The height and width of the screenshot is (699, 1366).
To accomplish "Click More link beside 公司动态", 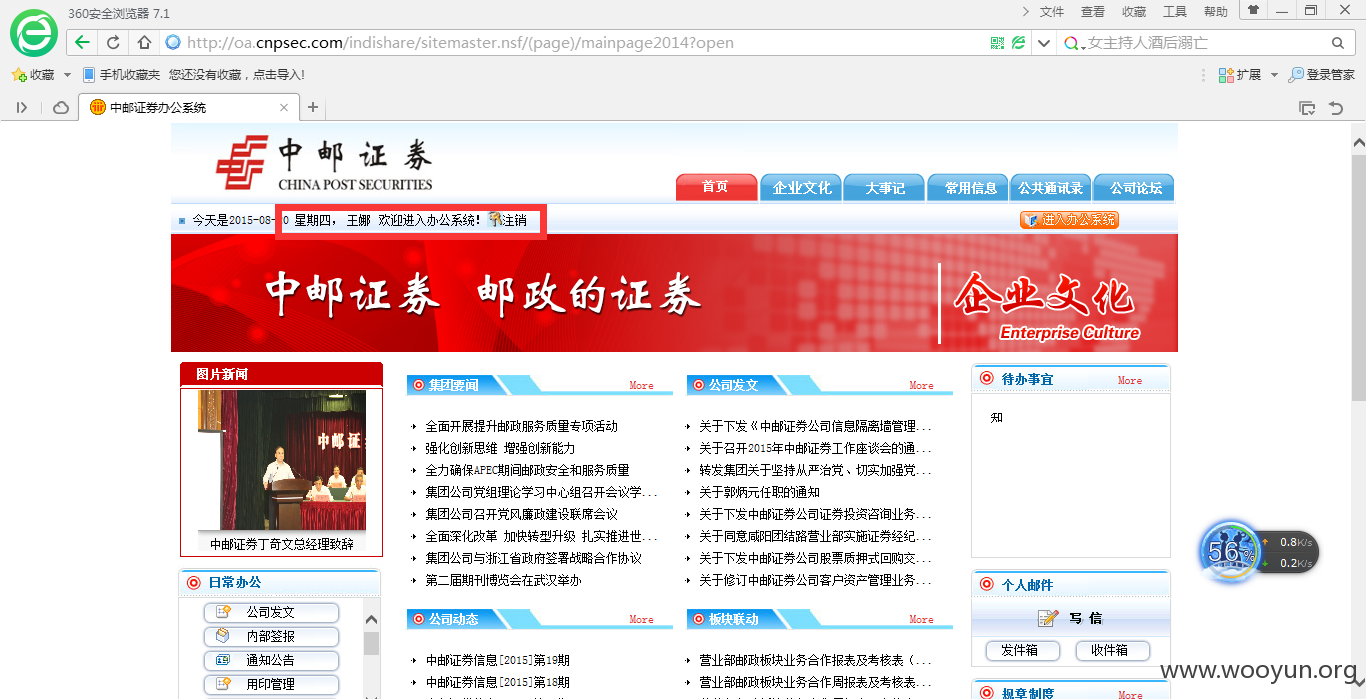I will (x=641, y=619).
